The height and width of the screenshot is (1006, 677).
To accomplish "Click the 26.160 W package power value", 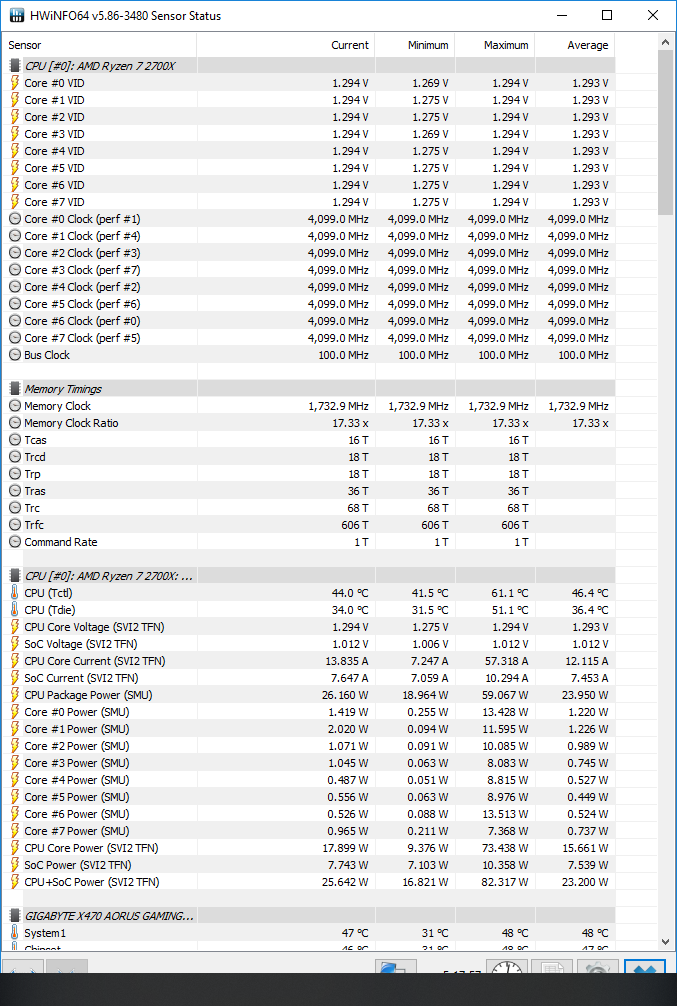I will click(345, 695).
